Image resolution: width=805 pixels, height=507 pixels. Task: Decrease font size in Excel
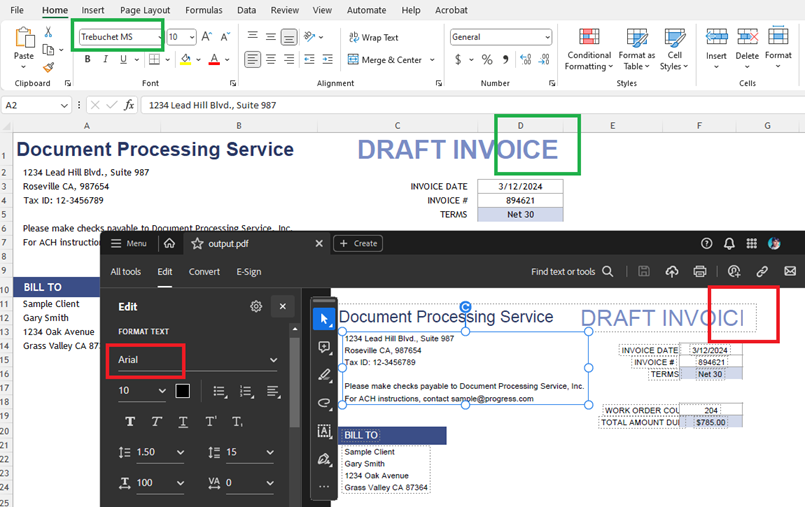click(x=225, y=36)
